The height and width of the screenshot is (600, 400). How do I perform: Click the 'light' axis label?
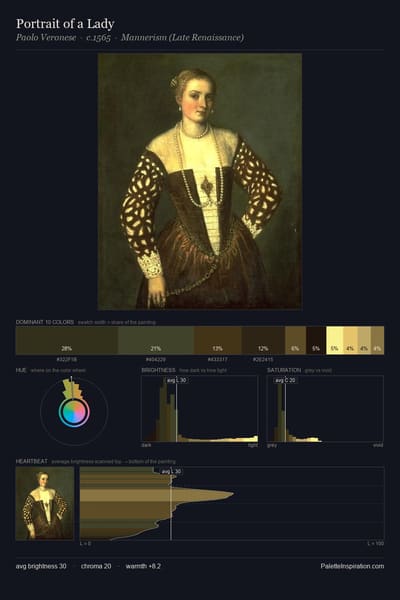(x=253, y=445)
